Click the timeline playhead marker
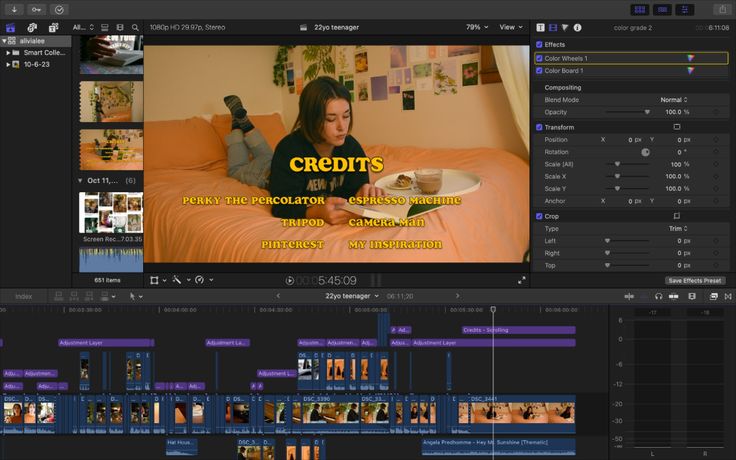736x460 pixels. tap(493, 309)
